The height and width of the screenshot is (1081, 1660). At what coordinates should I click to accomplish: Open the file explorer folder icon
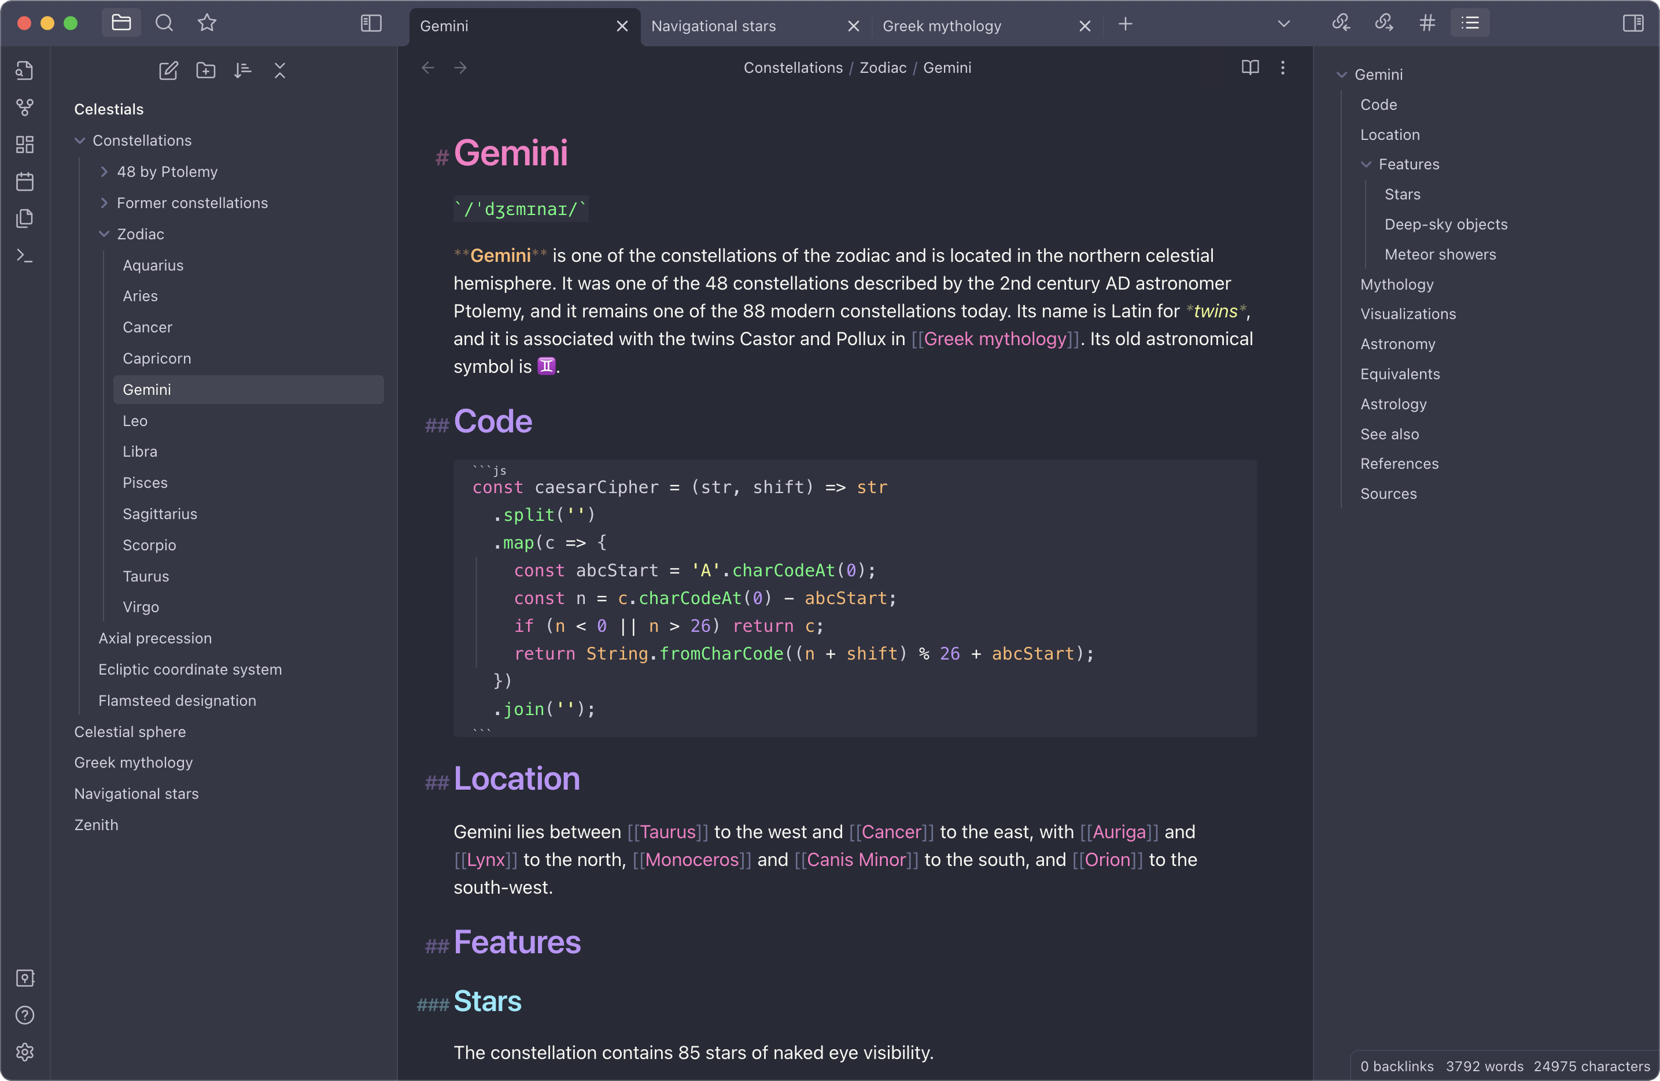click(x=121, y=23)
